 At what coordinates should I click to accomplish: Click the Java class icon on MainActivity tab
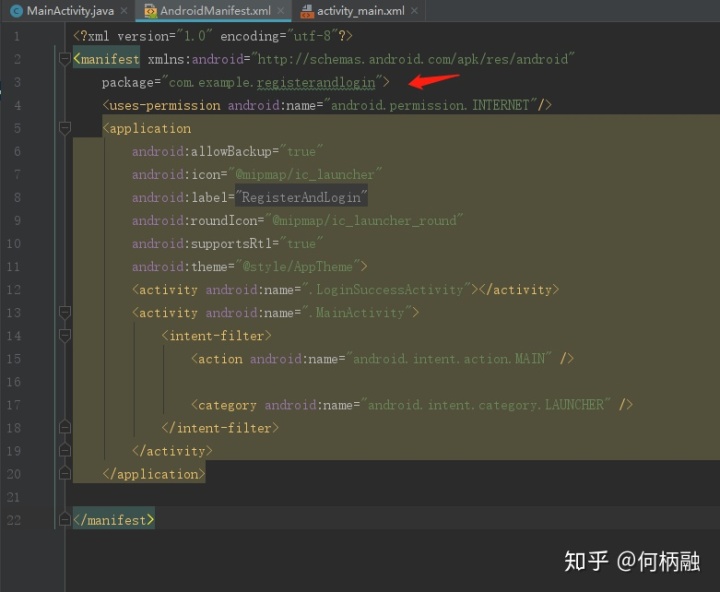coord(17,11)
